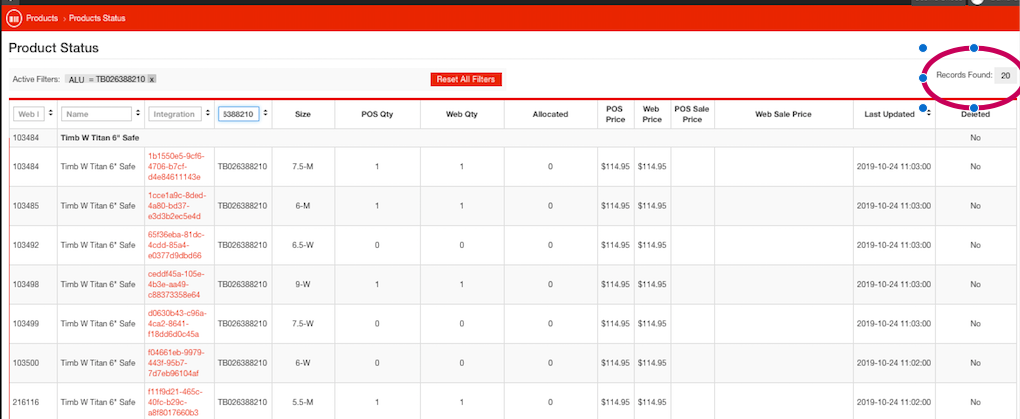Open integration link starting ceddf45a-105e

(x=174, y=284)
